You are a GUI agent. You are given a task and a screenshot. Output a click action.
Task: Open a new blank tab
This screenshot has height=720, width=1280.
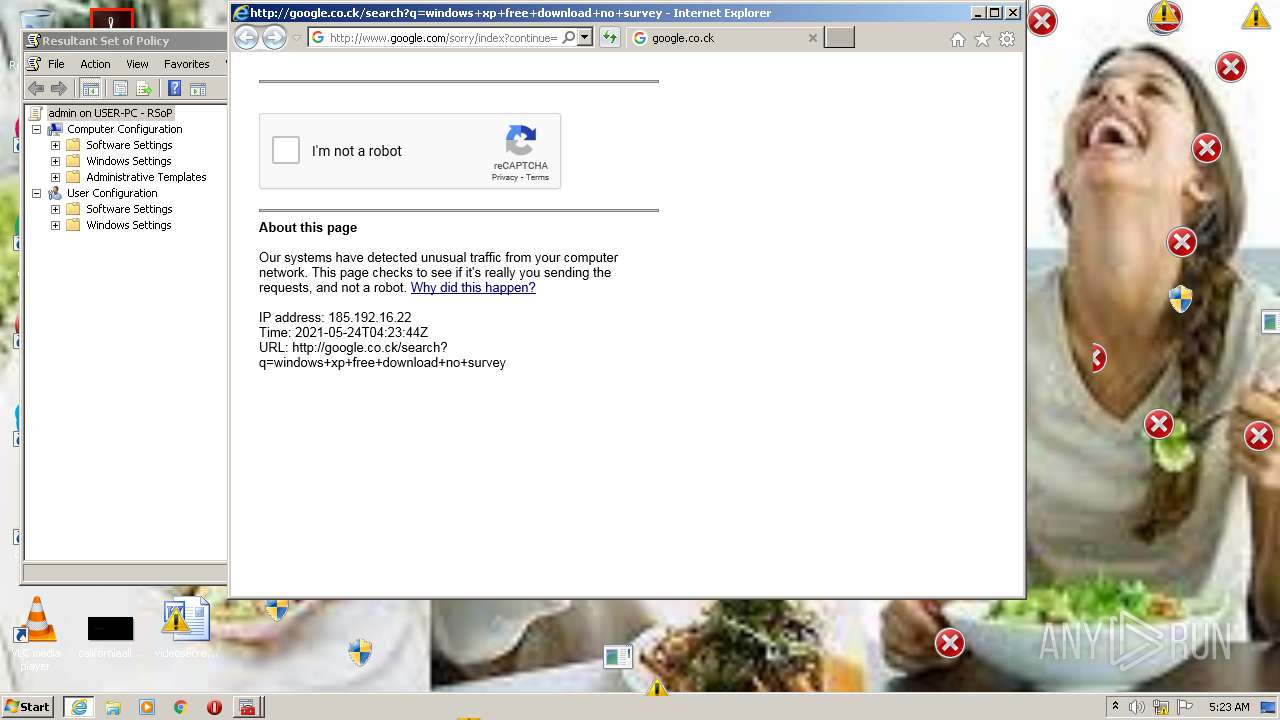click(x=840, y=37)
